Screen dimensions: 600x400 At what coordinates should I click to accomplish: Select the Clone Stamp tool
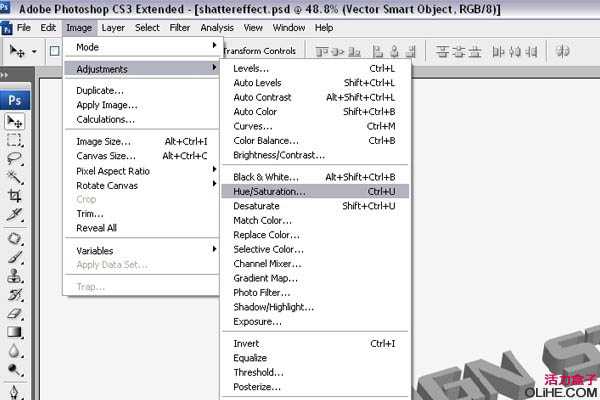point(14,276)
